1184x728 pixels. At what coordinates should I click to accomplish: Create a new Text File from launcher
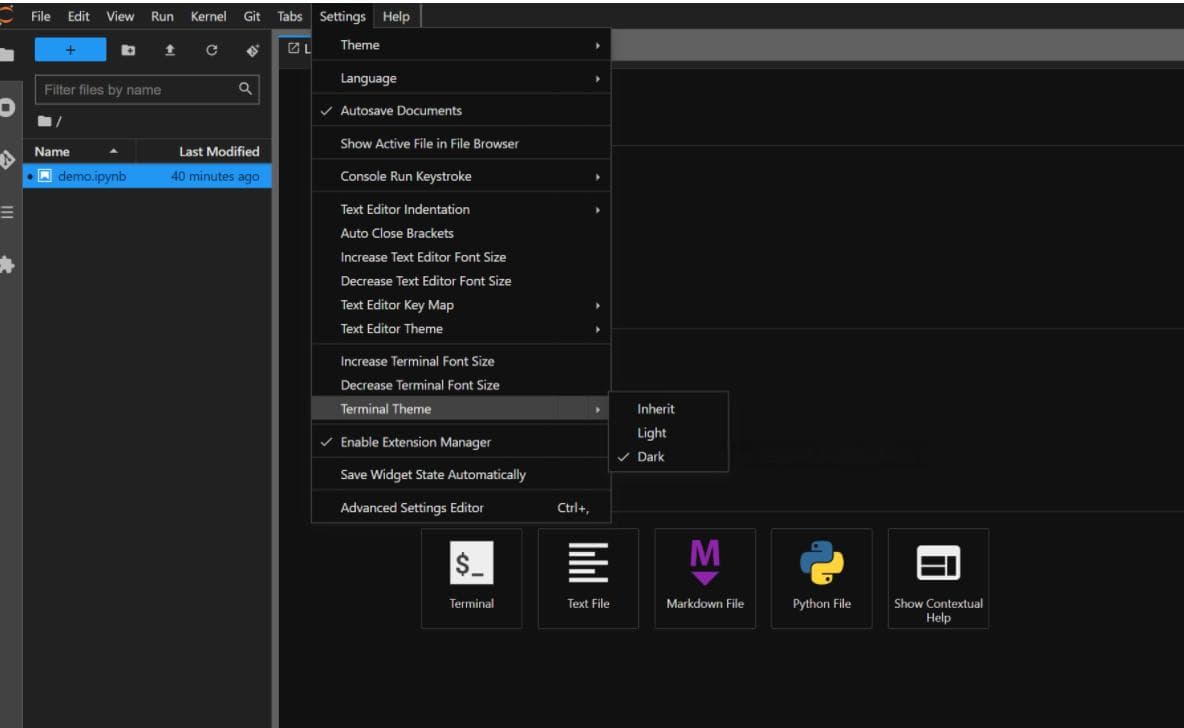[588, 578]
